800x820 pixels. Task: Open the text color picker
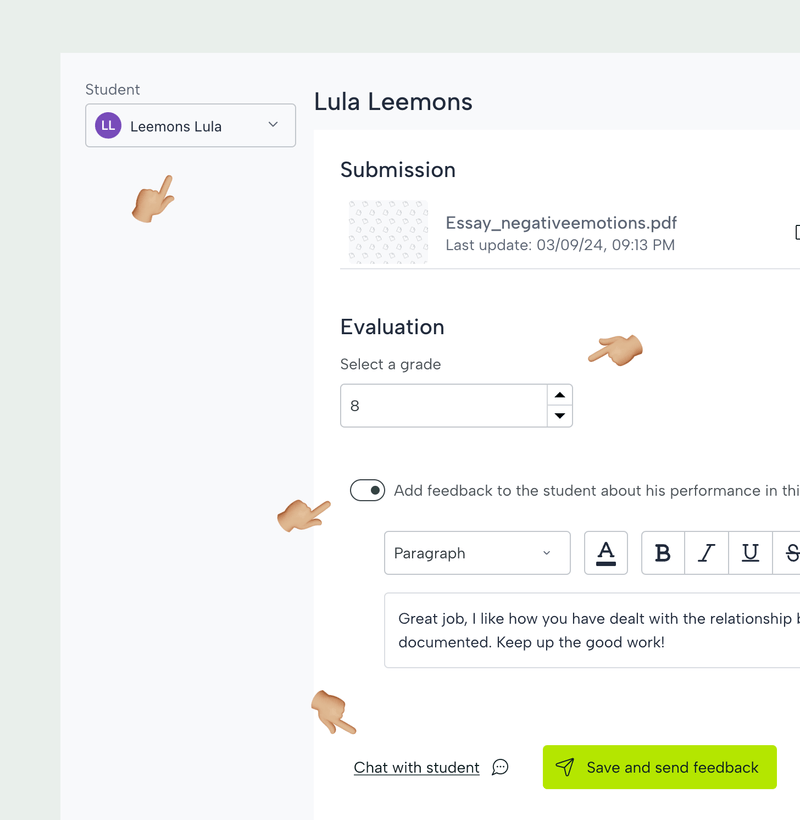coord(606,553)
